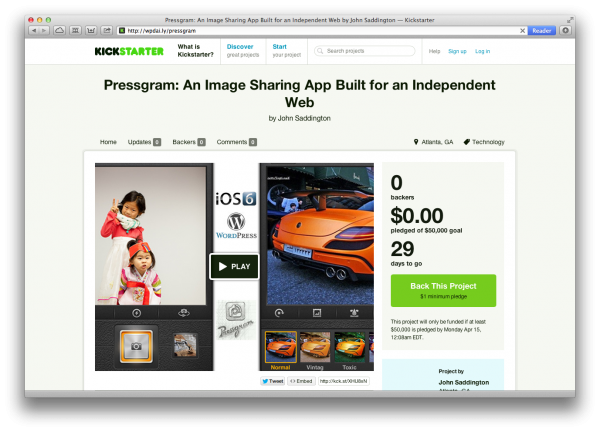Click the Safari back arrow button
Screen dimensions: 600x432
point(34,30)
